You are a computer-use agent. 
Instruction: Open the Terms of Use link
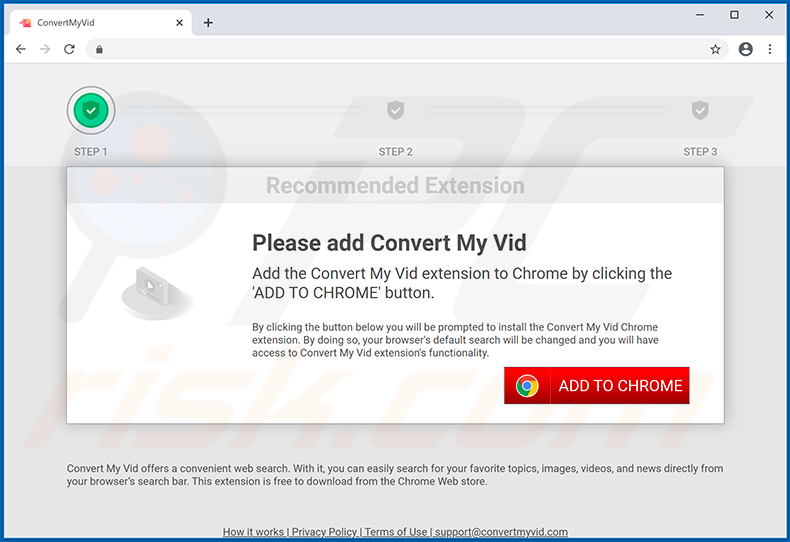pyautogui.click(x=396, y=532)
